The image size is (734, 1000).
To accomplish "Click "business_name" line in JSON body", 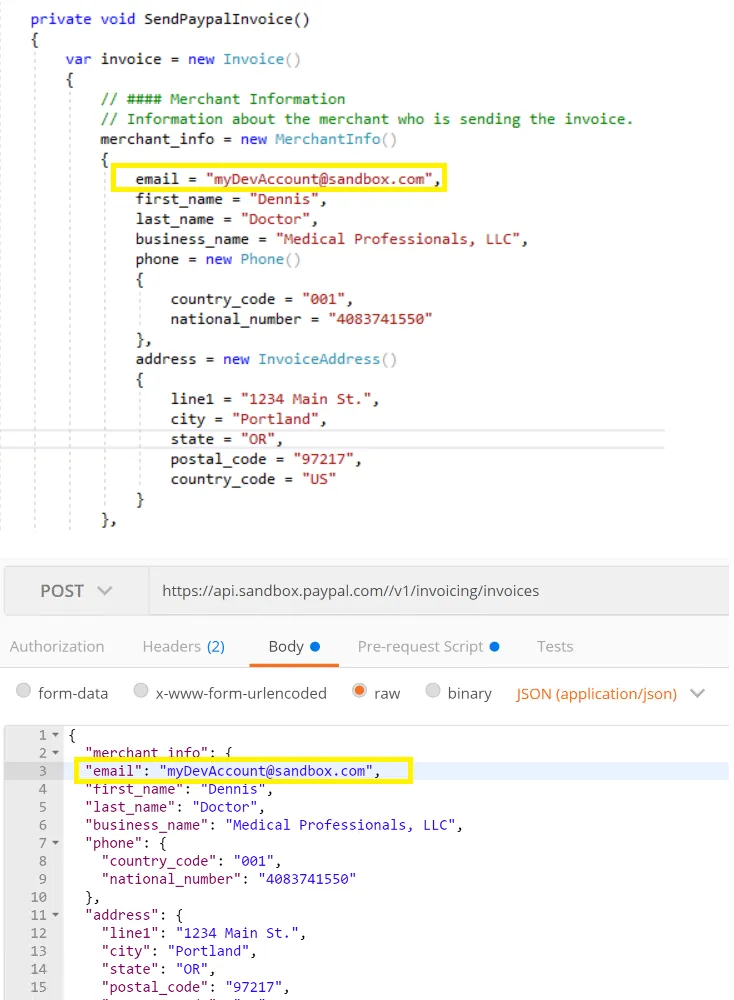I will pos(274,825).
